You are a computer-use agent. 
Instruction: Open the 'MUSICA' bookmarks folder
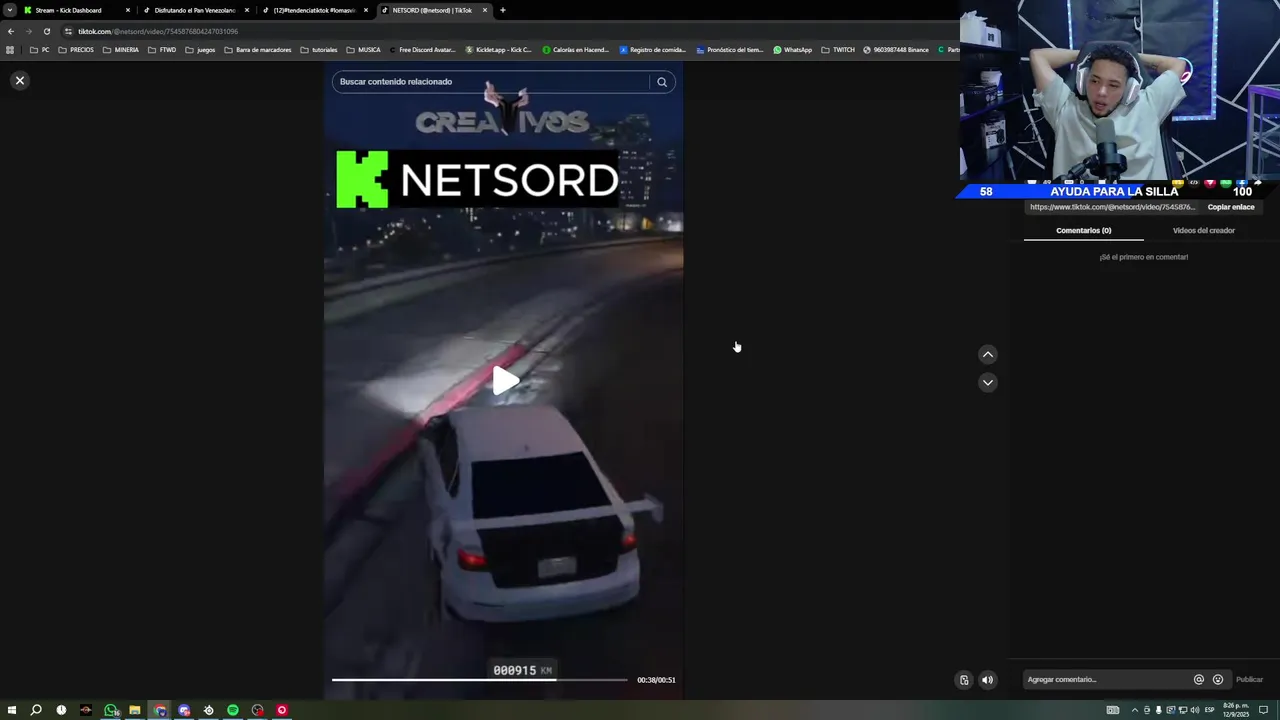(x=363, y=50)
